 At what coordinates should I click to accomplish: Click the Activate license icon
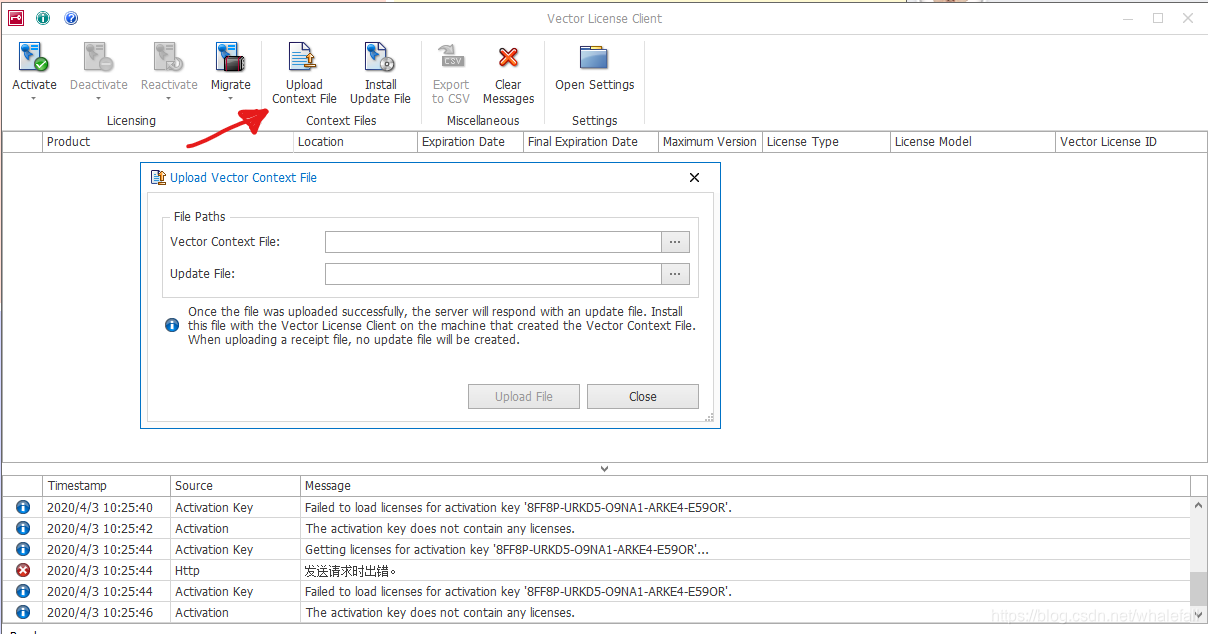(34, 57)
